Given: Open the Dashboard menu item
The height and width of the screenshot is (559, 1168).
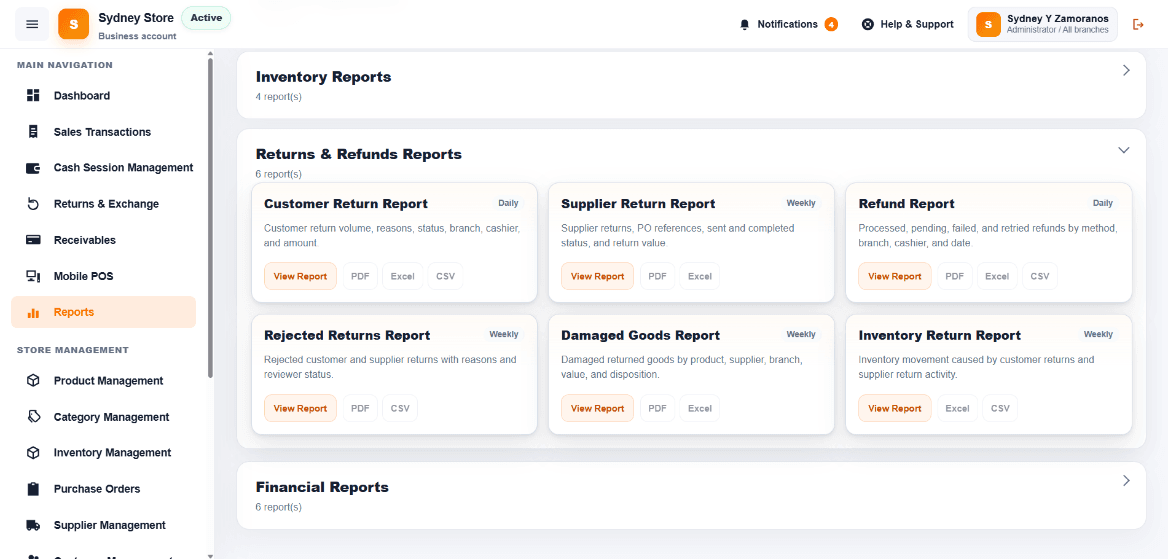Looking at the screenshot, I should (x=104, y=95).
